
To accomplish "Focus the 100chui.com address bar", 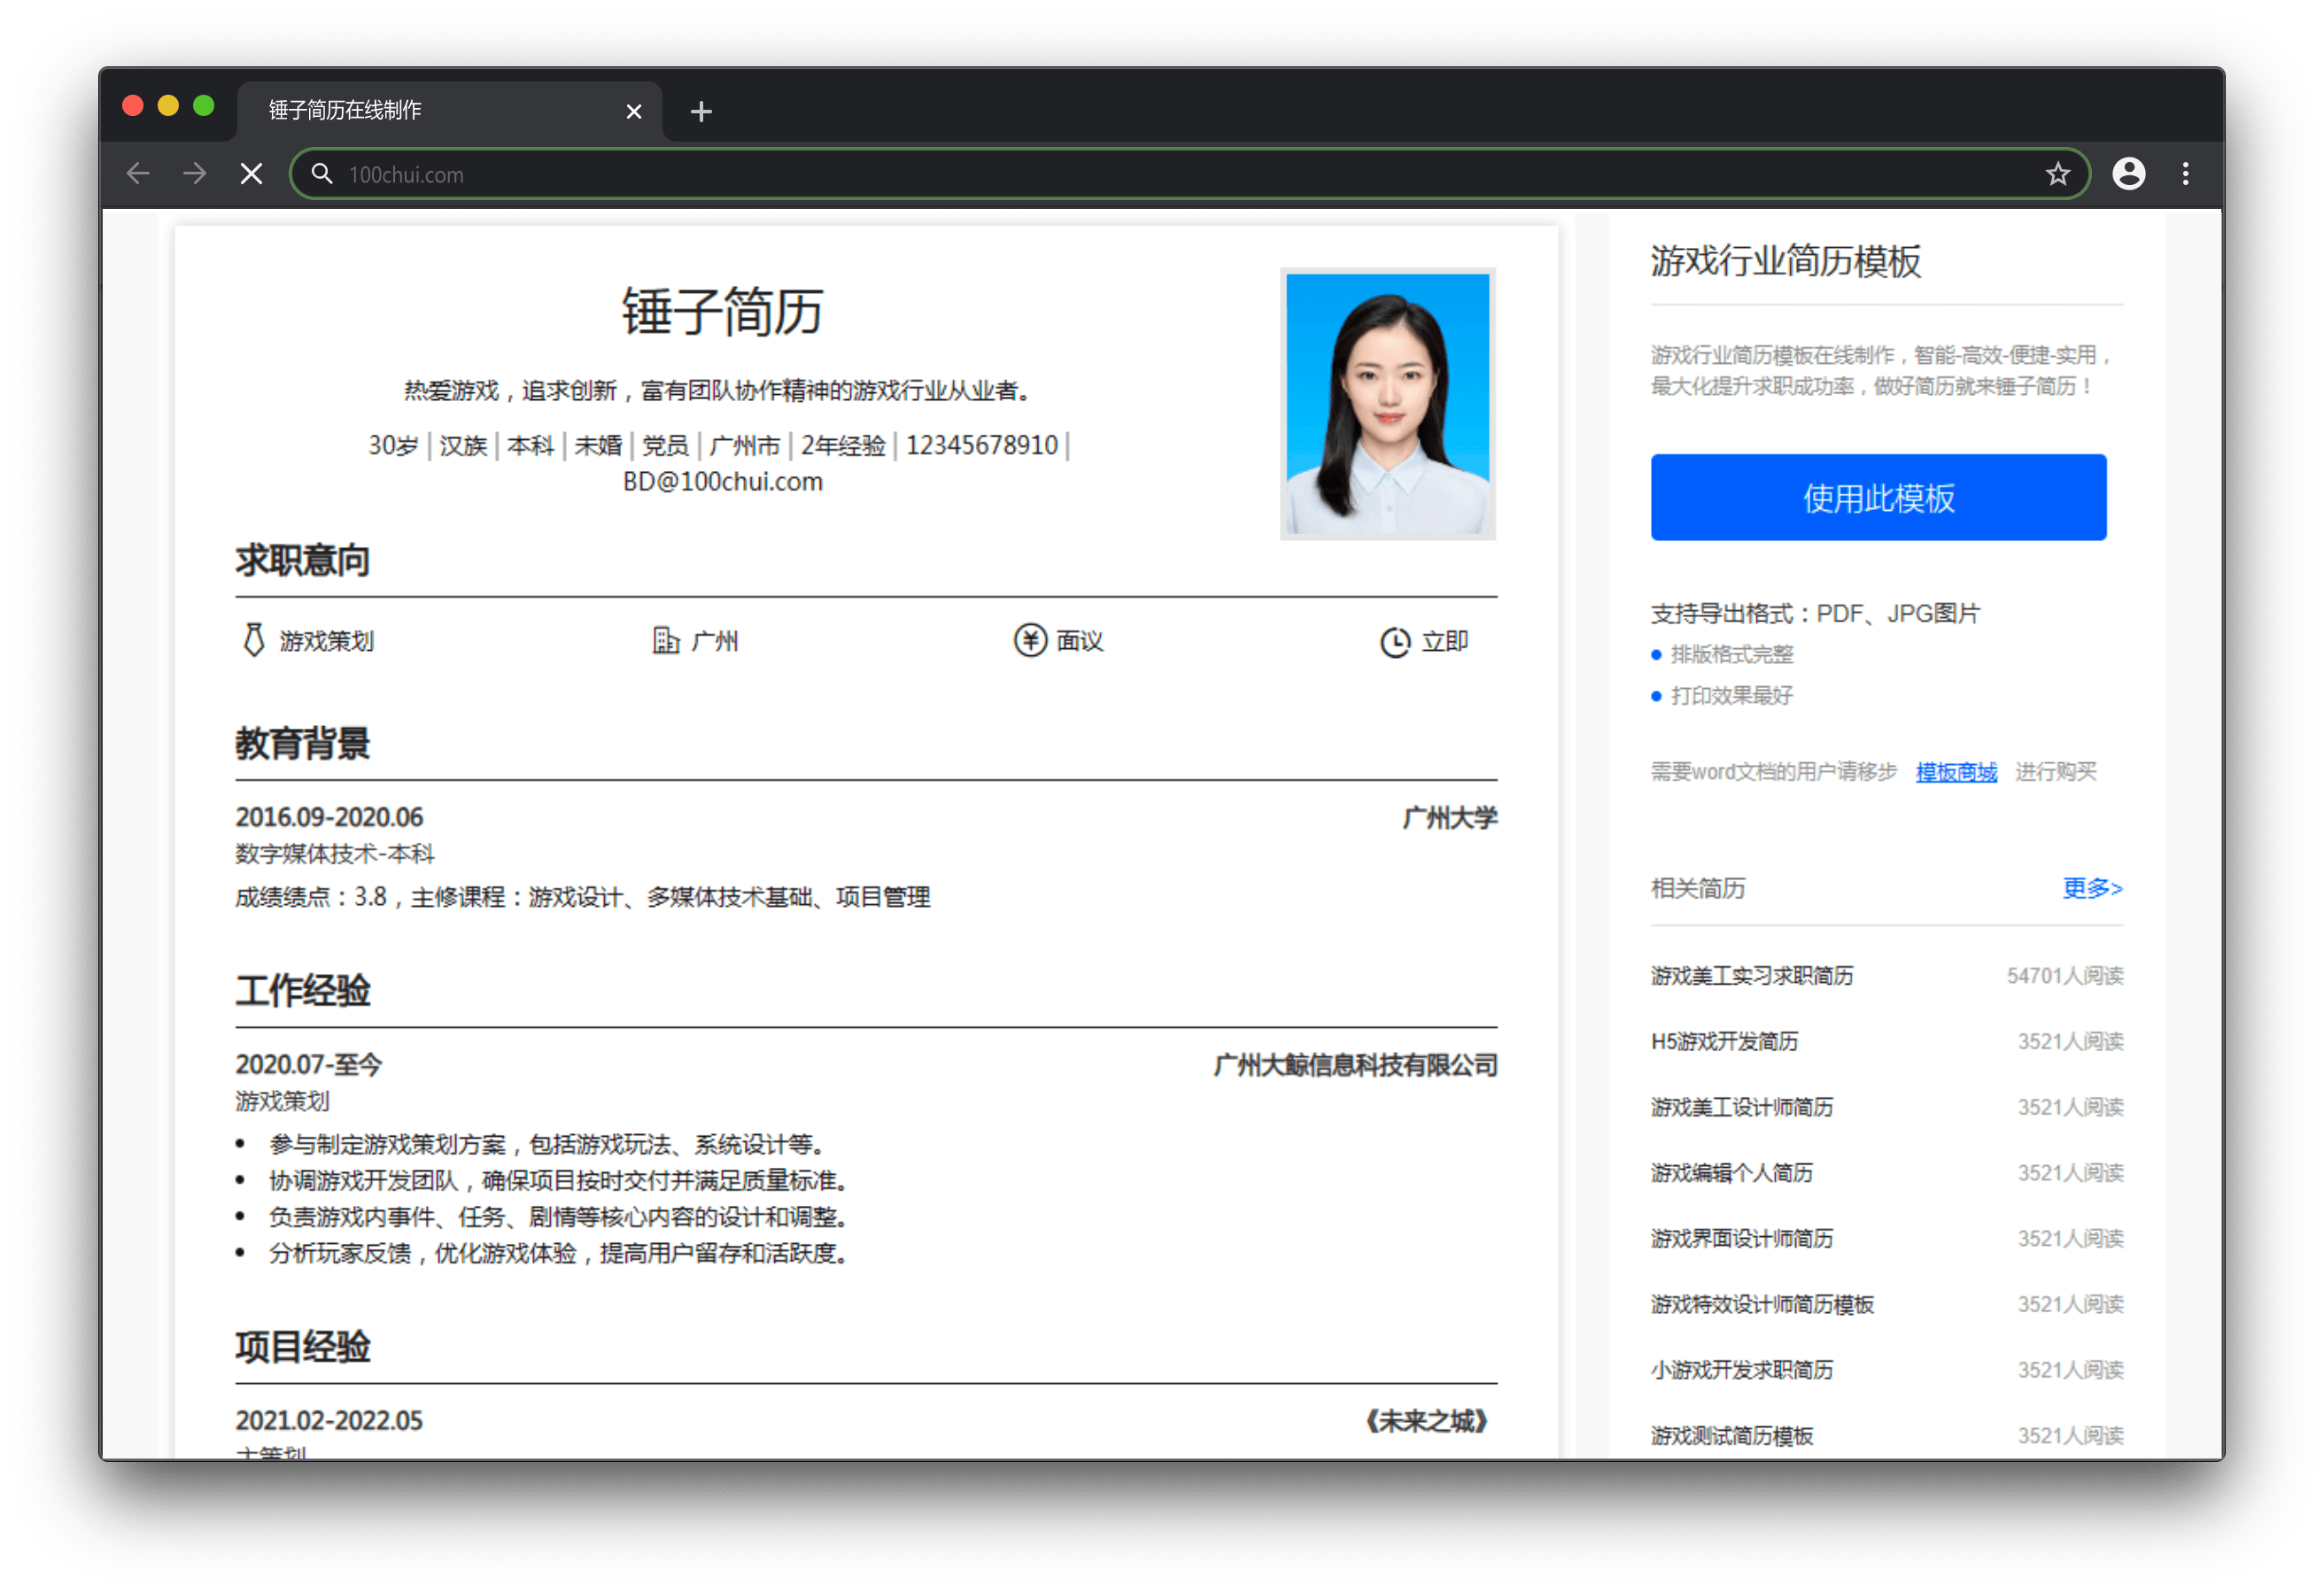I will coord(1190,174).
